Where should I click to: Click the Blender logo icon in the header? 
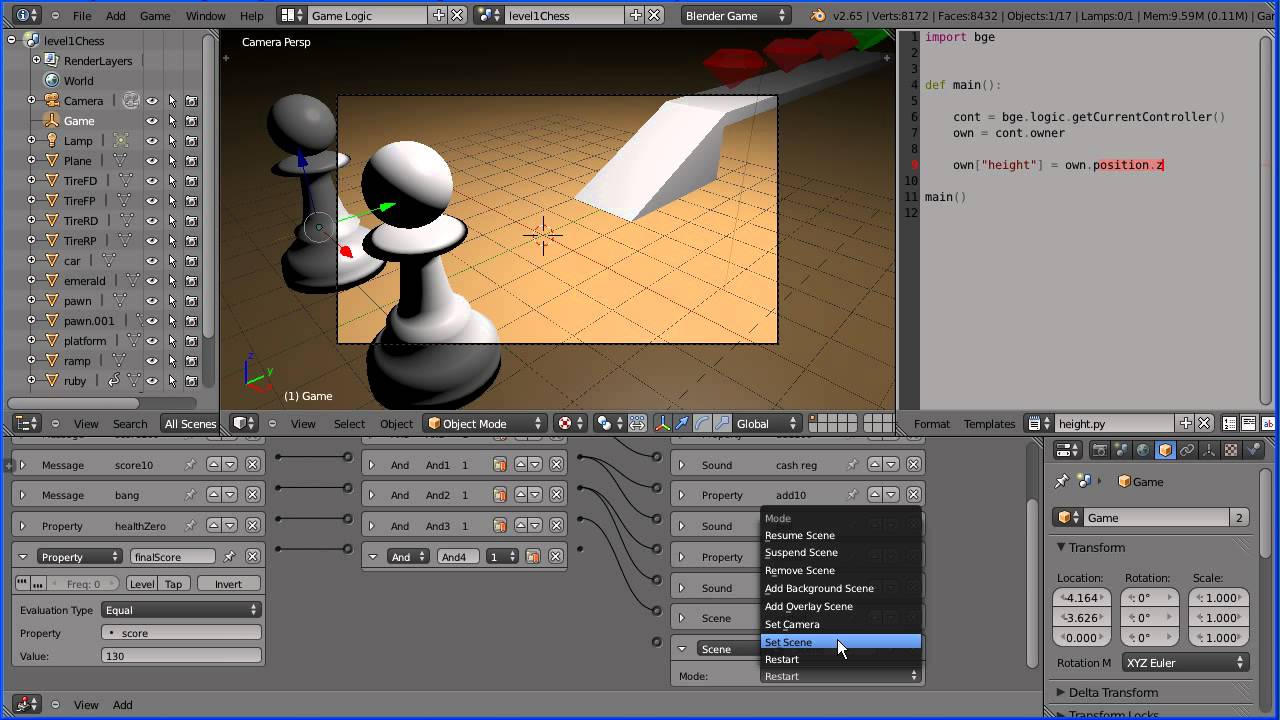[x=818, y=16]
